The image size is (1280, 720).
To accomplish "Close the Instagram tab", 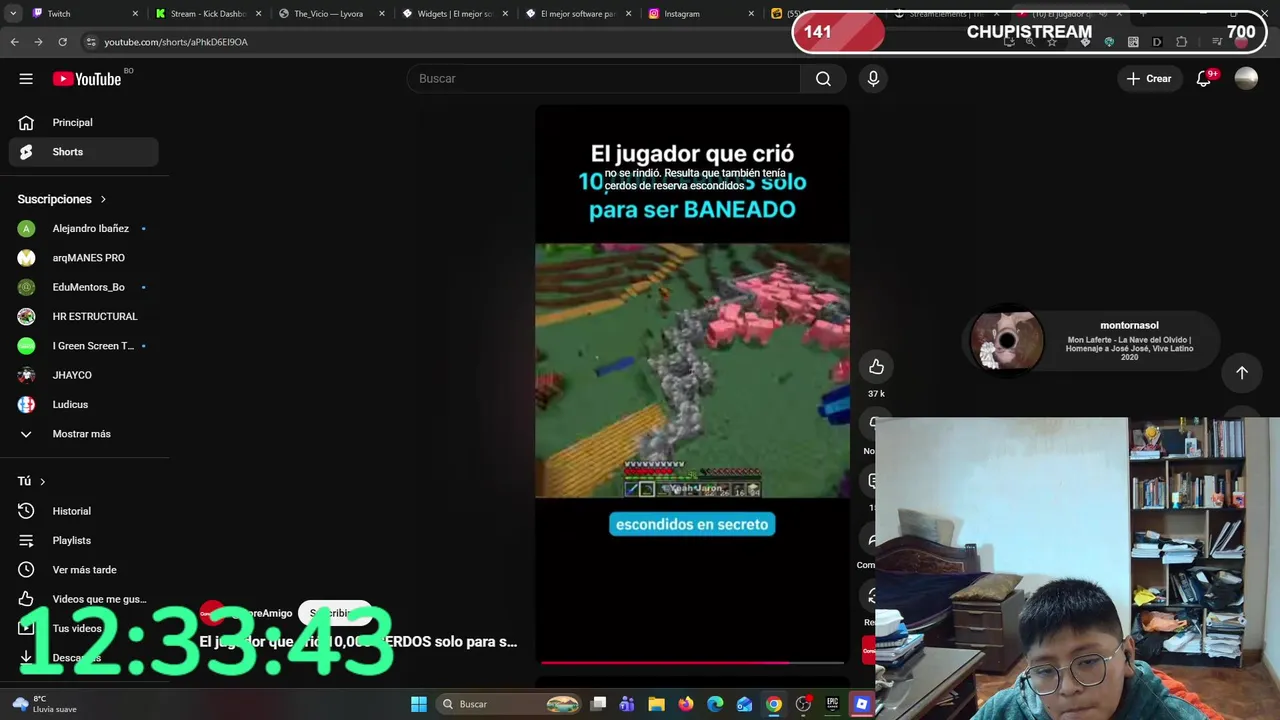I will tap(751, 14).
